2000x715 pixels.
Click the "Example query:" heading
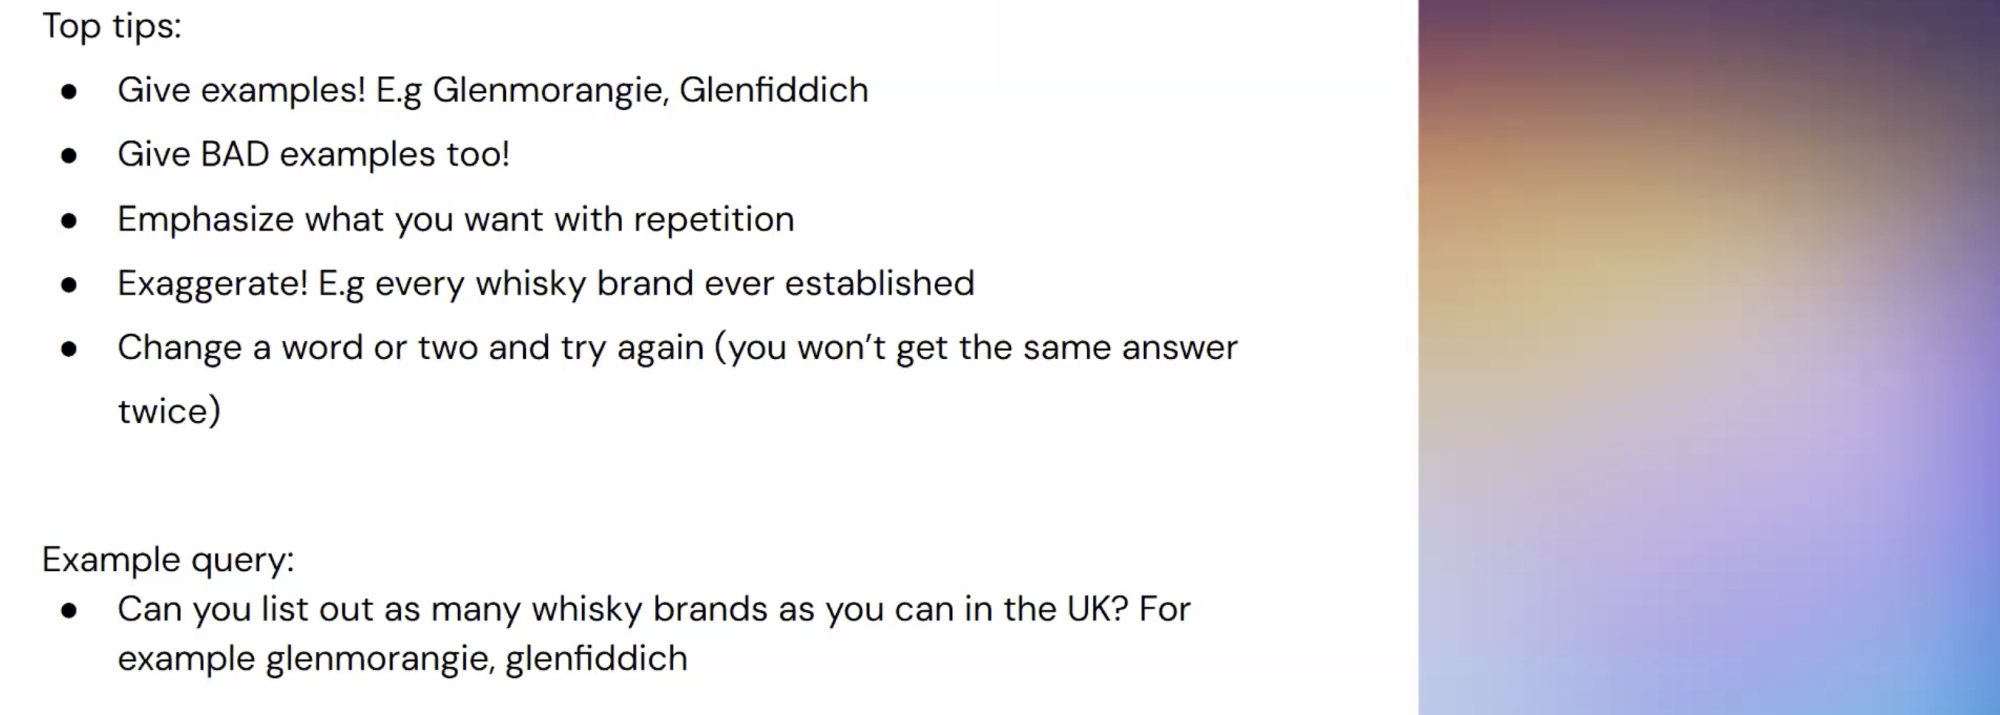pos(168,559)
